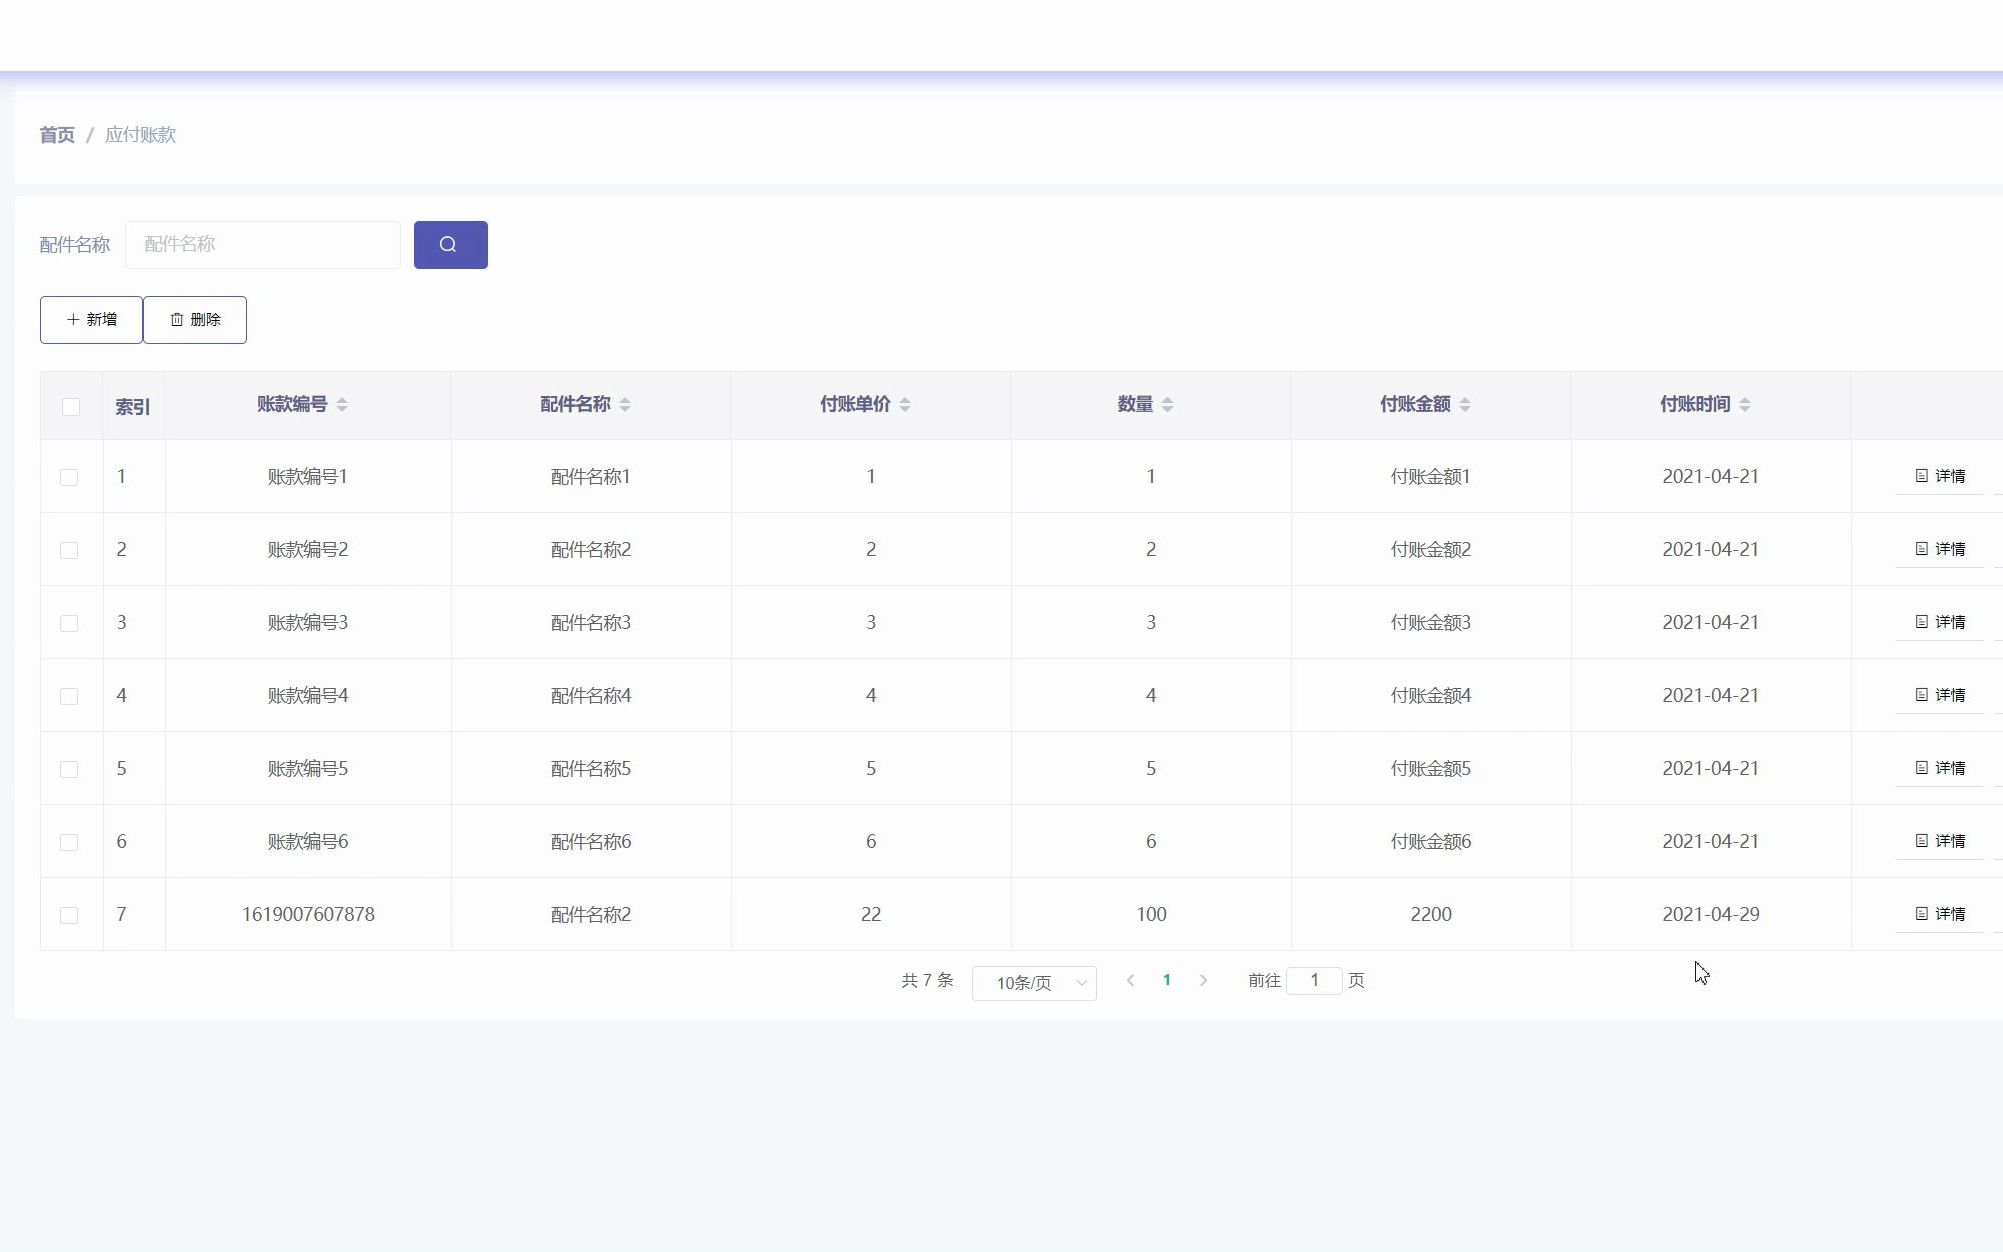The height and width of the screenshot is (1252, 2003).
Task: Select page number 1 in pagination
Action: pyautogui.click(x=1167, y=981)
